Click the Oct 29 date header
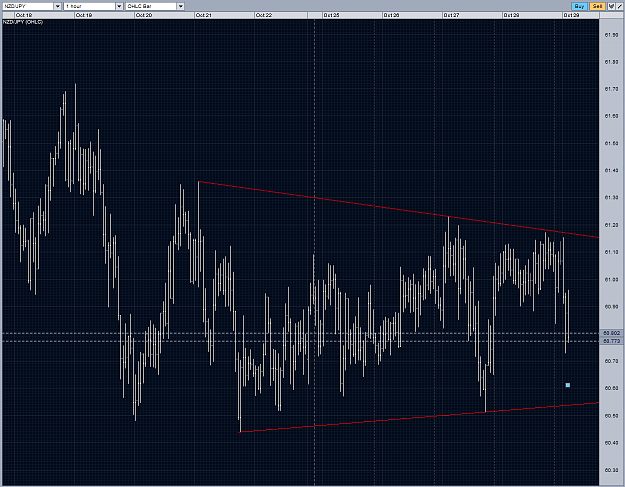The width and height of the screenshot is (625, 487). click(x=580, y=15)
